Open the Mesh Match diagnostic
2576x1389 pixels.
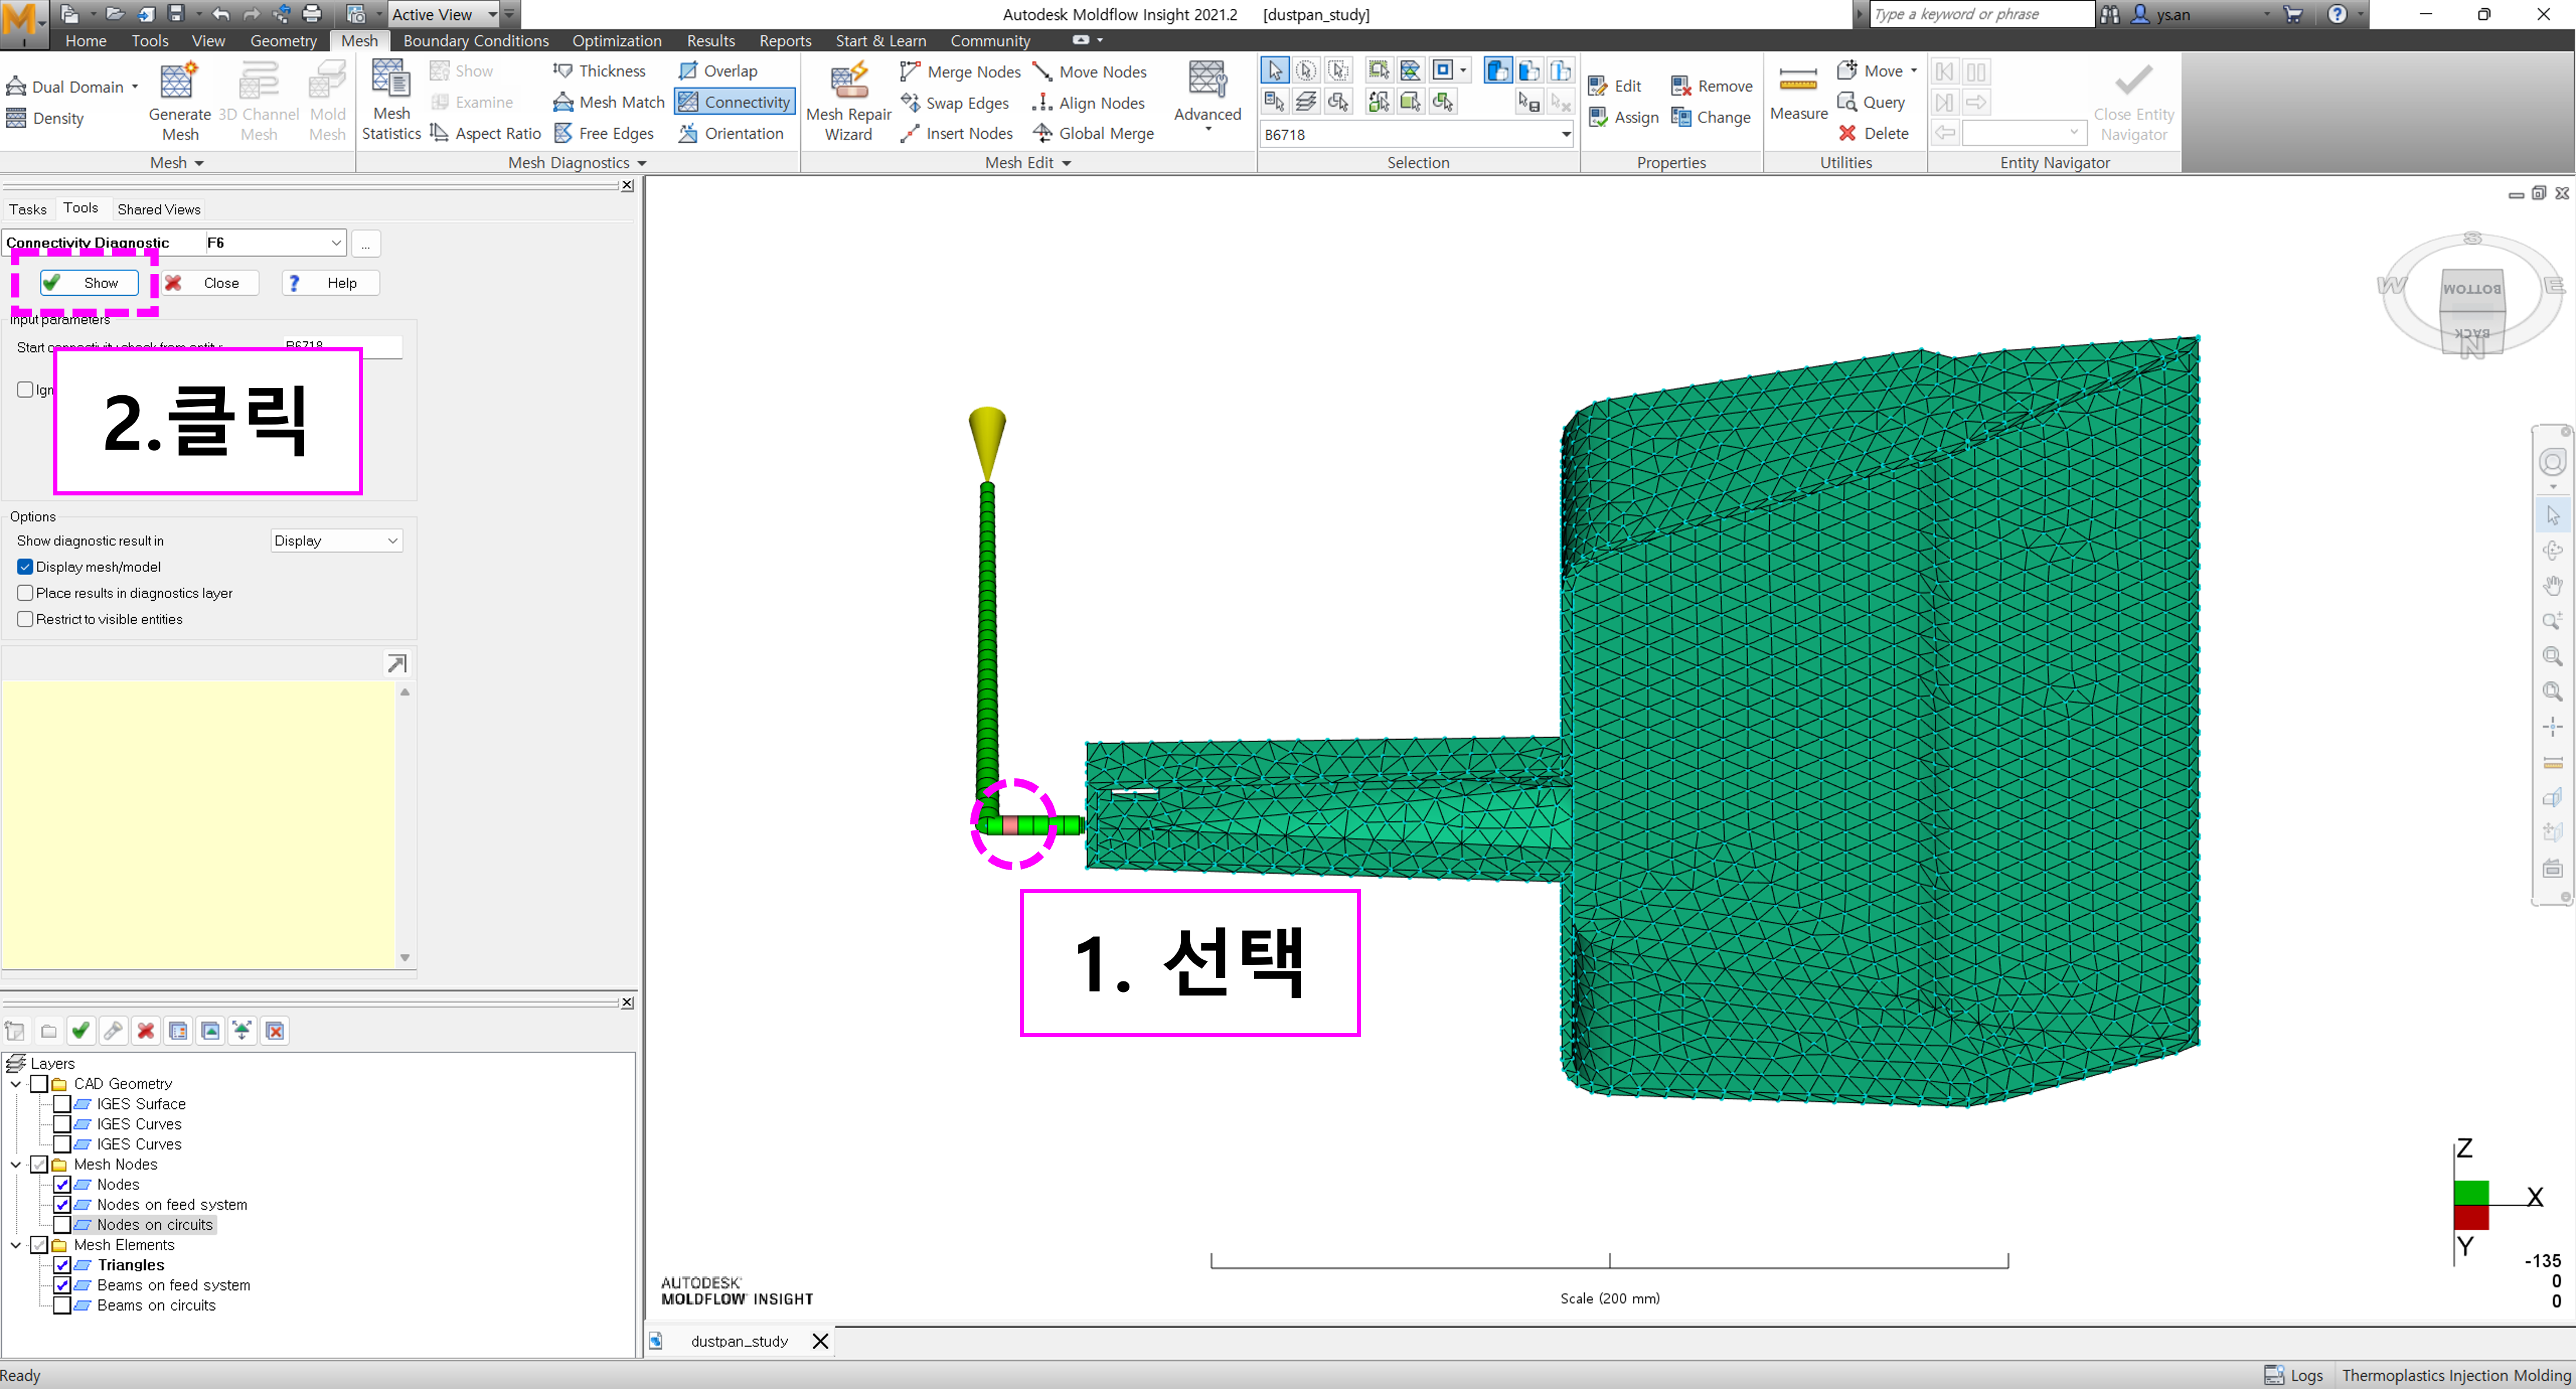pyautogui.click(x=609, y=102)
